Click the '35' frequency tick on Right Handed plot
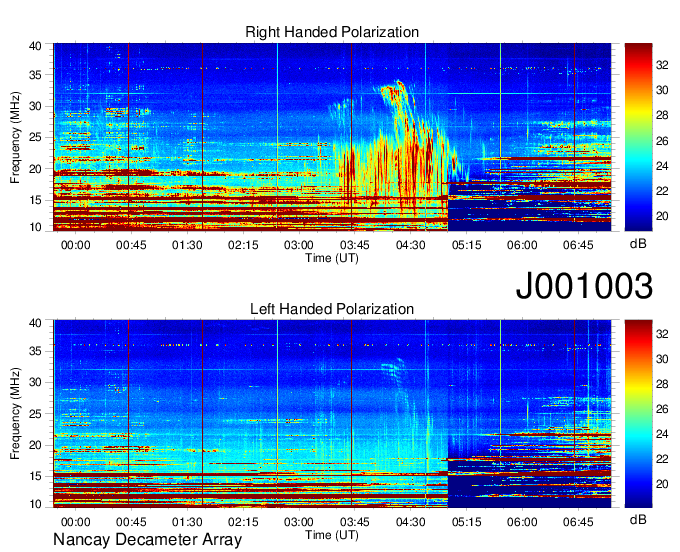Screen dimensions: 680x552 [35, 75]
